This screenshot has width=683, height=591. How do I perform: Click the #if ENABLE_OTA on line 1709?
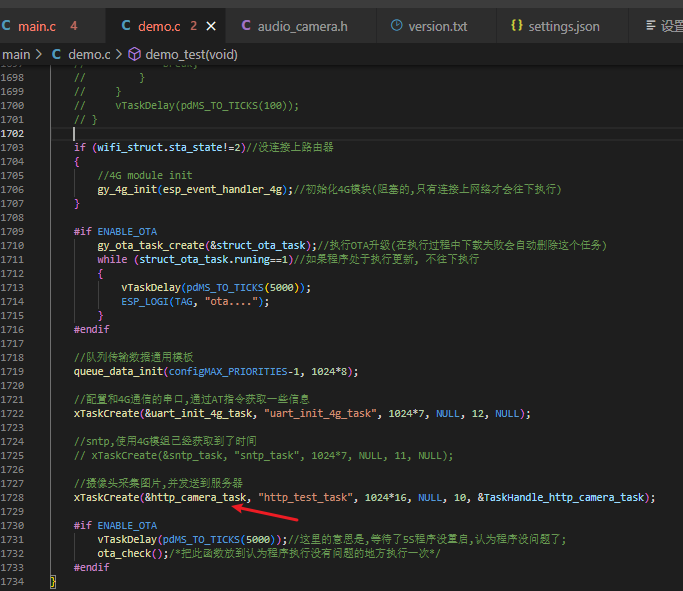(115, 231)
